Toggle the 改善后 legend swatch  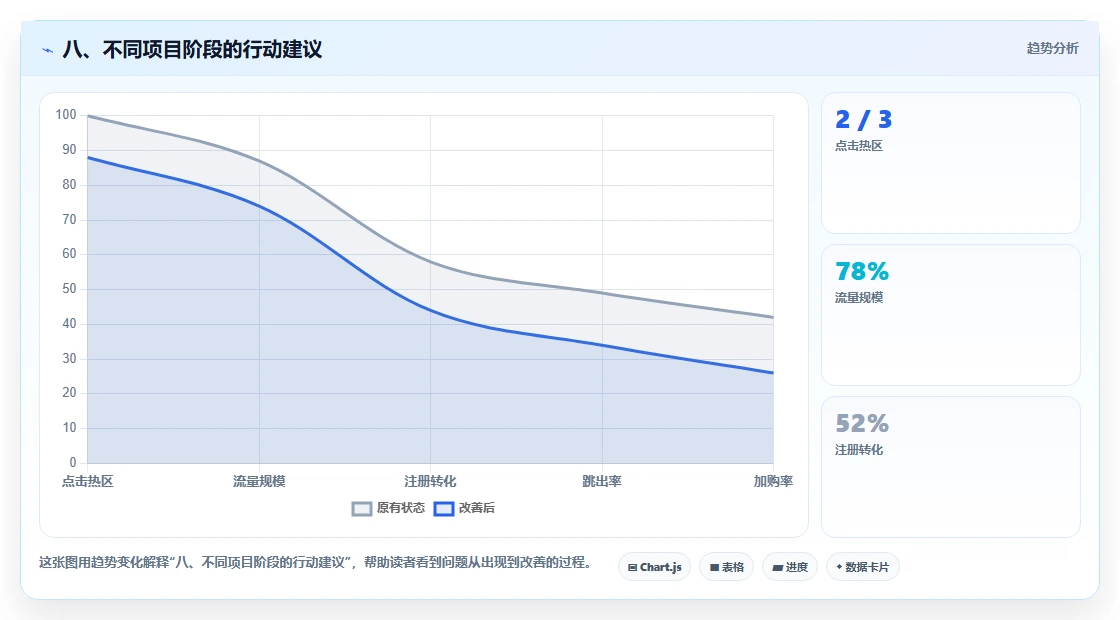[x=444, y=509]
